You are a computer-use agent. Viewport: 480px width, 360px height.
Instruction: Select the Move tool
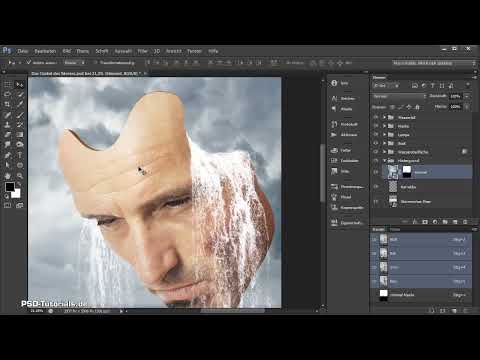coord(20,85)
